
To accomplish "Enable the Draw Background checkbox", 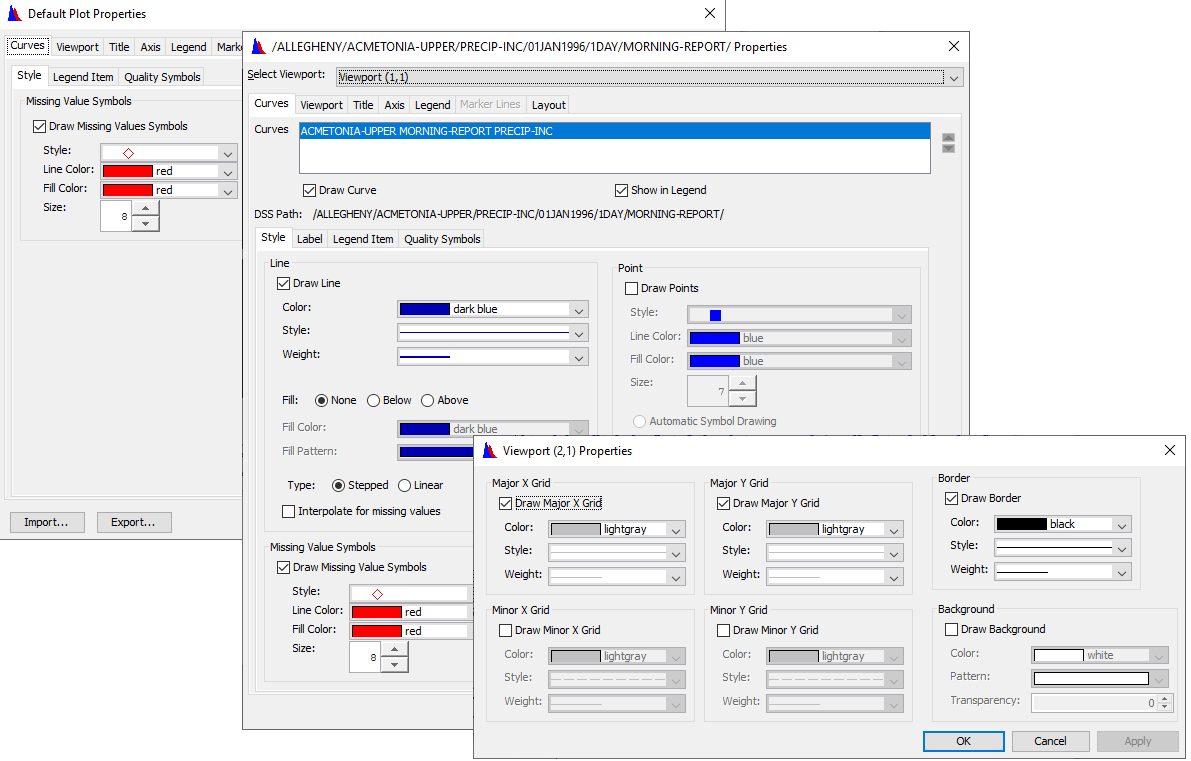I will 951,630.
